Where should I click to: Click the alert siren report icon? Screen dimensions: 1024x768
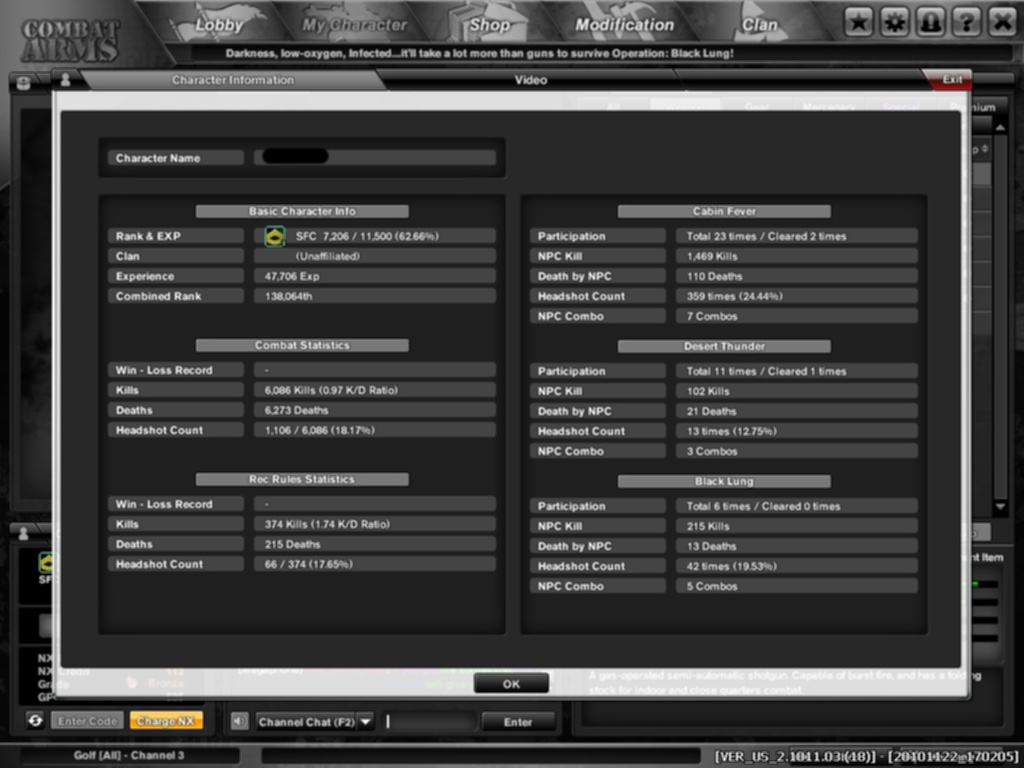(x=931, y=23)
